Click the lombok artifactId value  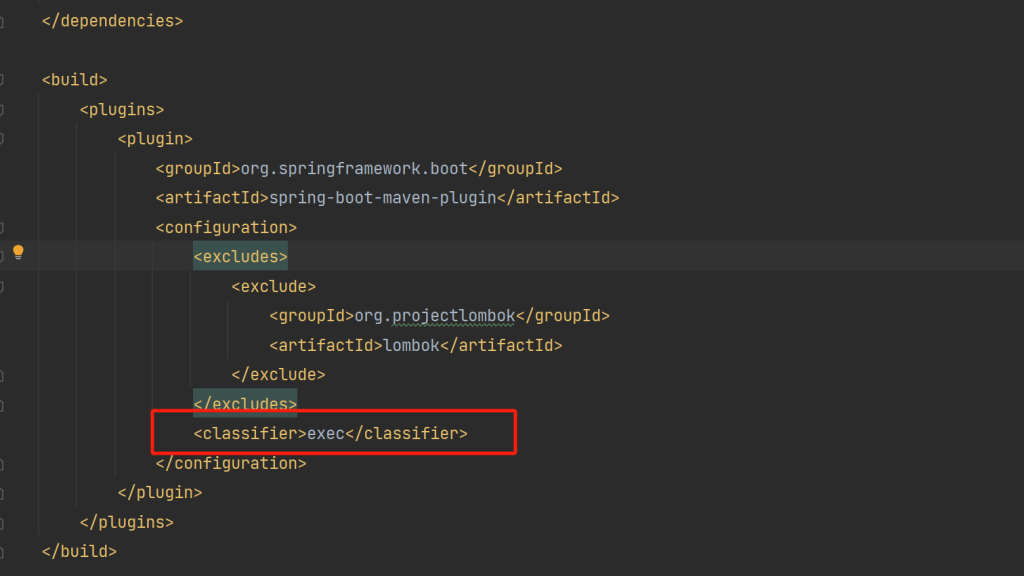(411, 346)
